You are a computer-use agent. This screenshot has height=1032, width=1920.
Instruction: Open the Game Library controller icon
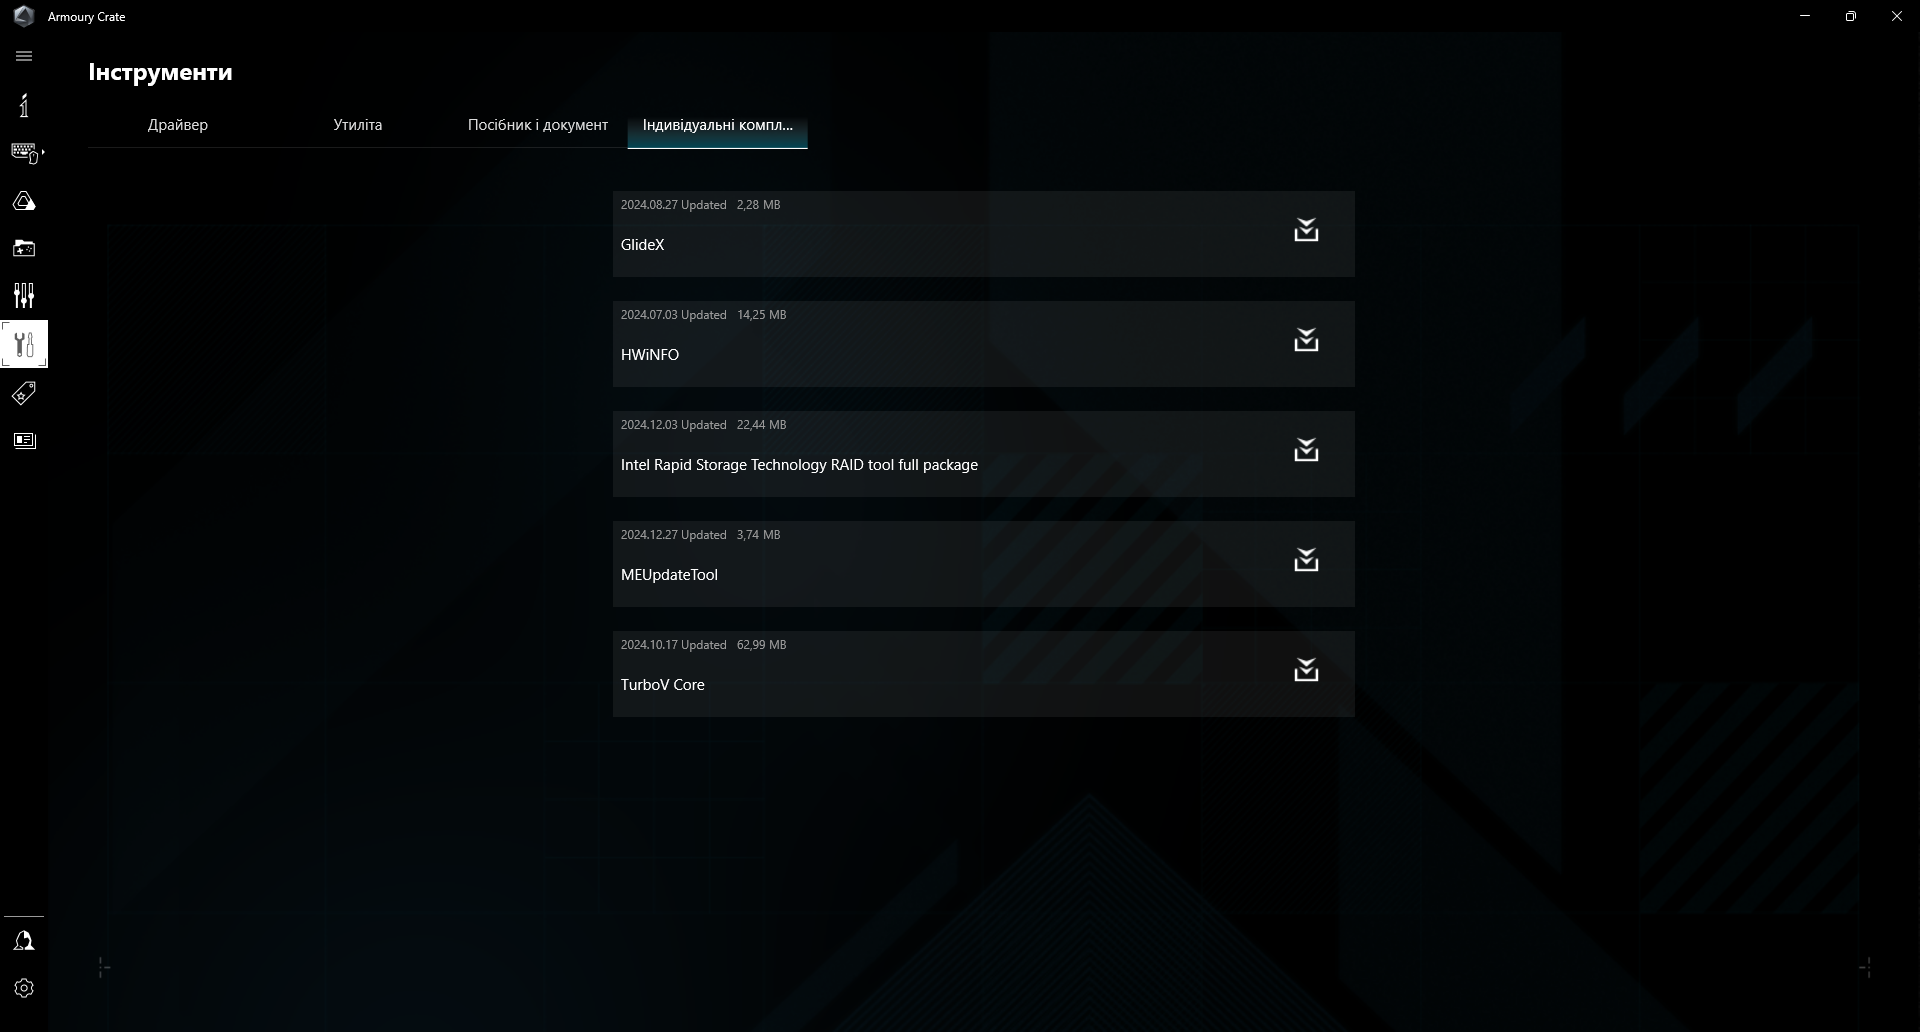click(x=24, y=248)
